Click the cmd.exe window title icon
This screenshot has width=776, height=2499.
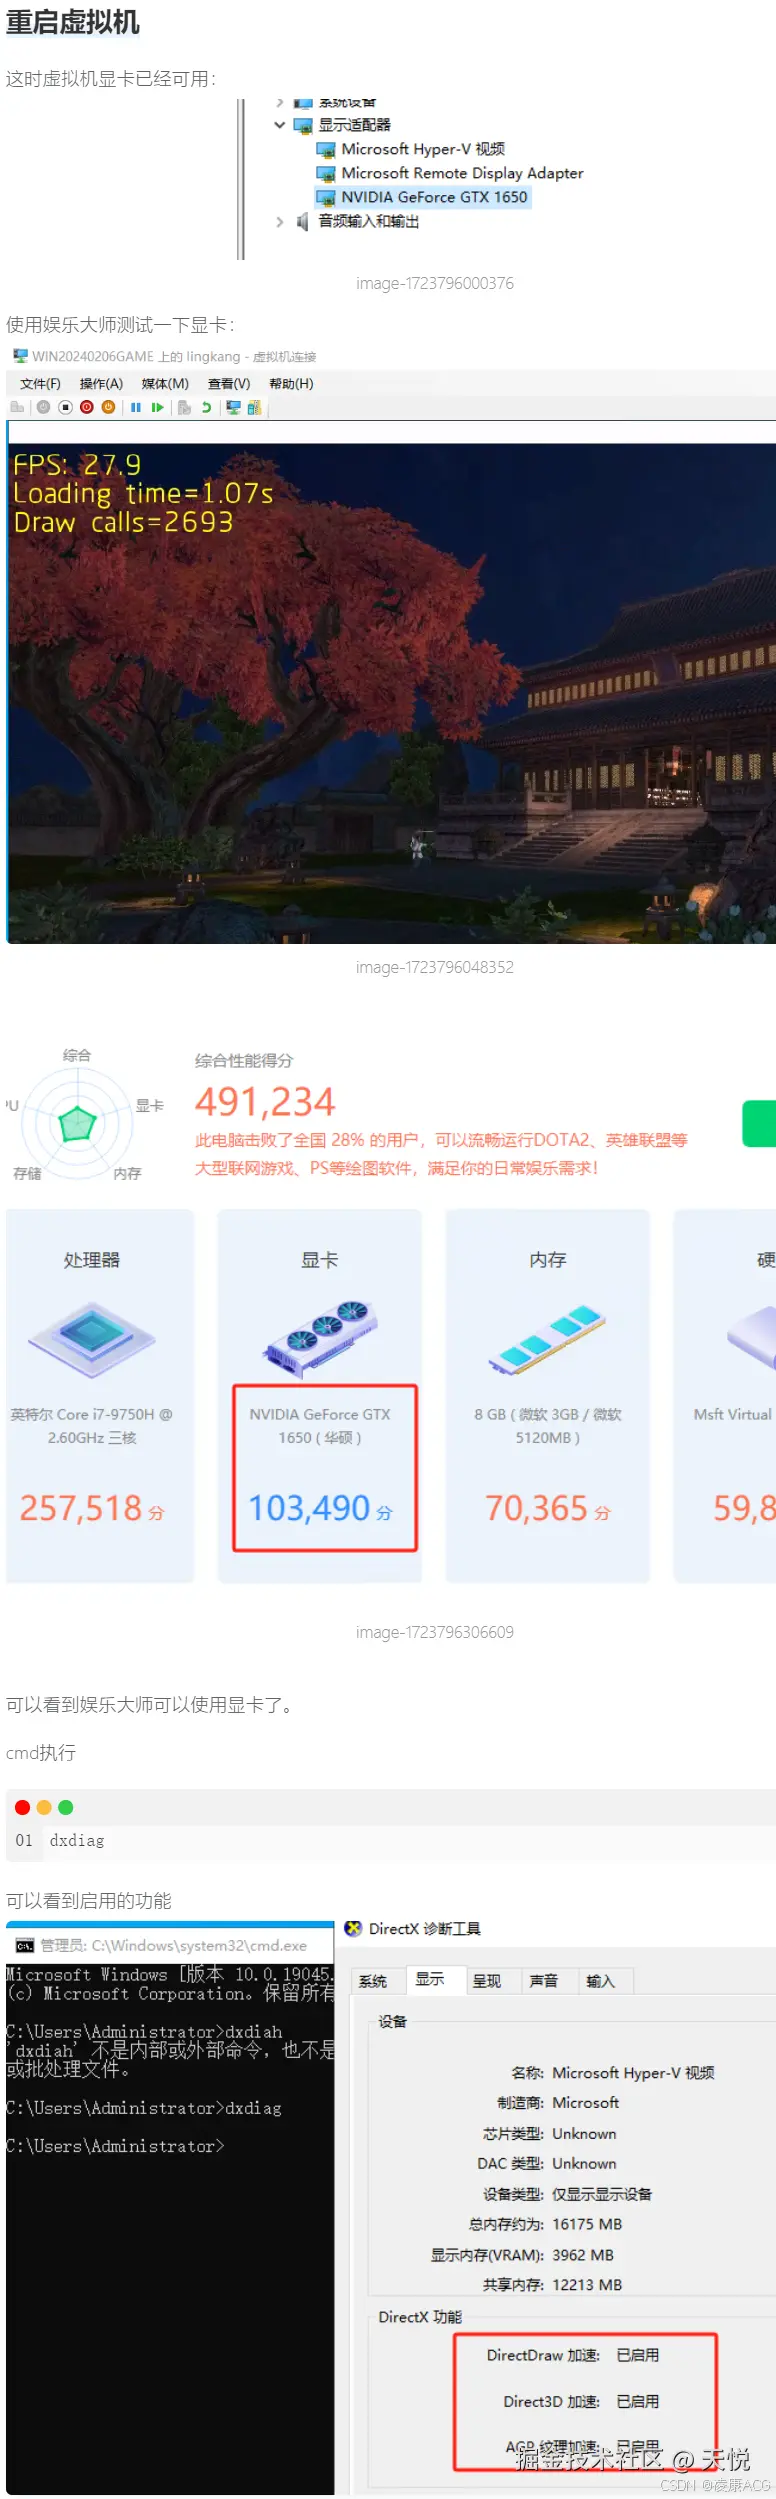coord(25,1945)
